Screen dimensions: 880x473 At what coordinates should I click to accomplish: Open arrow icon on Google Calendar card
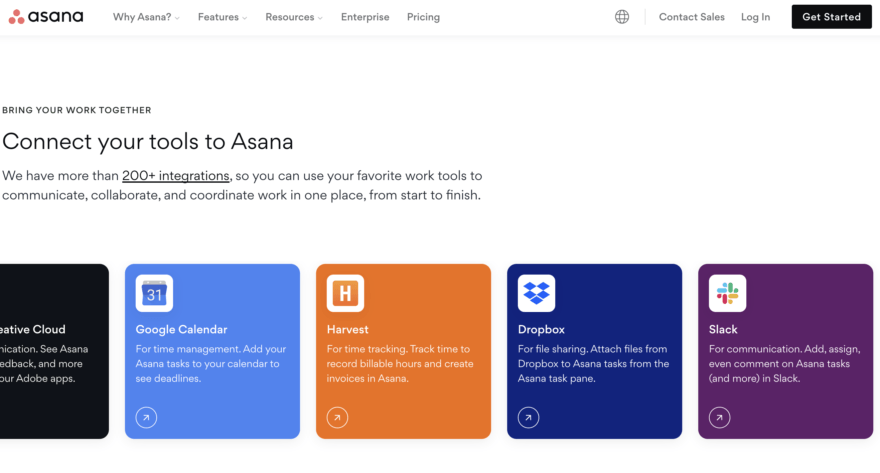pos(147,417)
